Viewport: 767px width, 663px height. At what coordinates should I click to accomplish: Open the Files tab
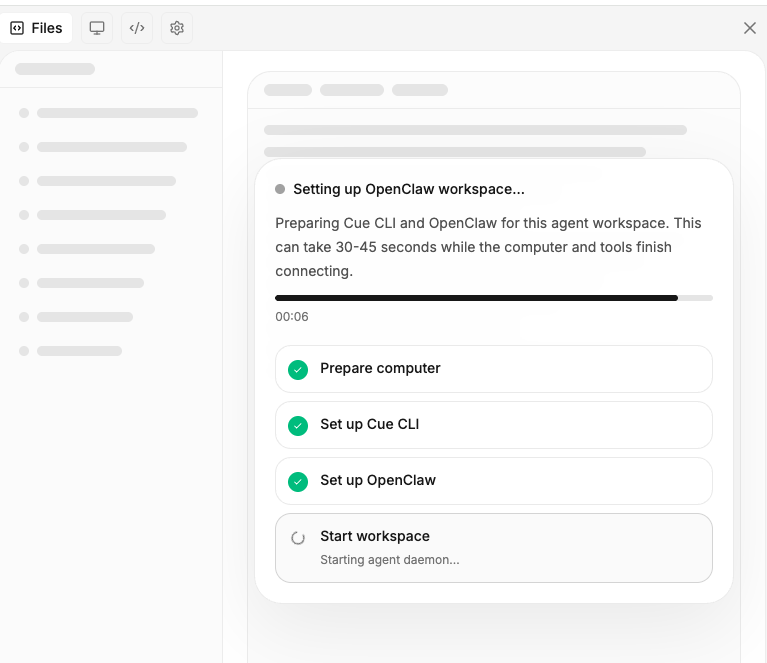click(x=36, y=28)
